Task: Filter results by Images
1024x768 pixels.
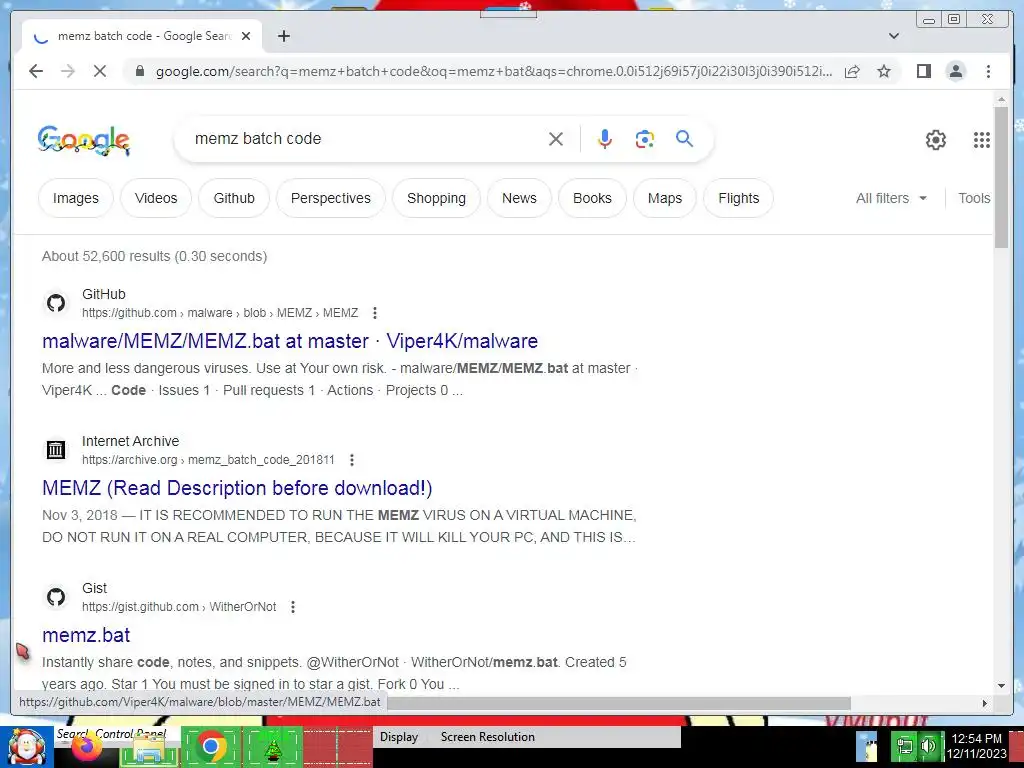Action: pos(76,198)
